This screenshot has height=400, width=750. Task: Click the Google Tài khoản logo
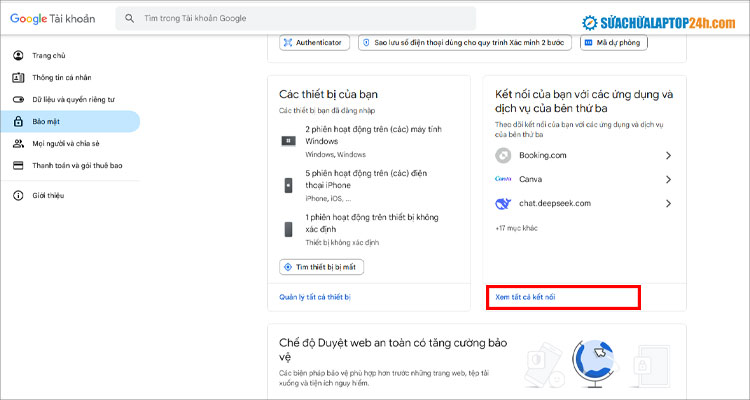(53, 19)
